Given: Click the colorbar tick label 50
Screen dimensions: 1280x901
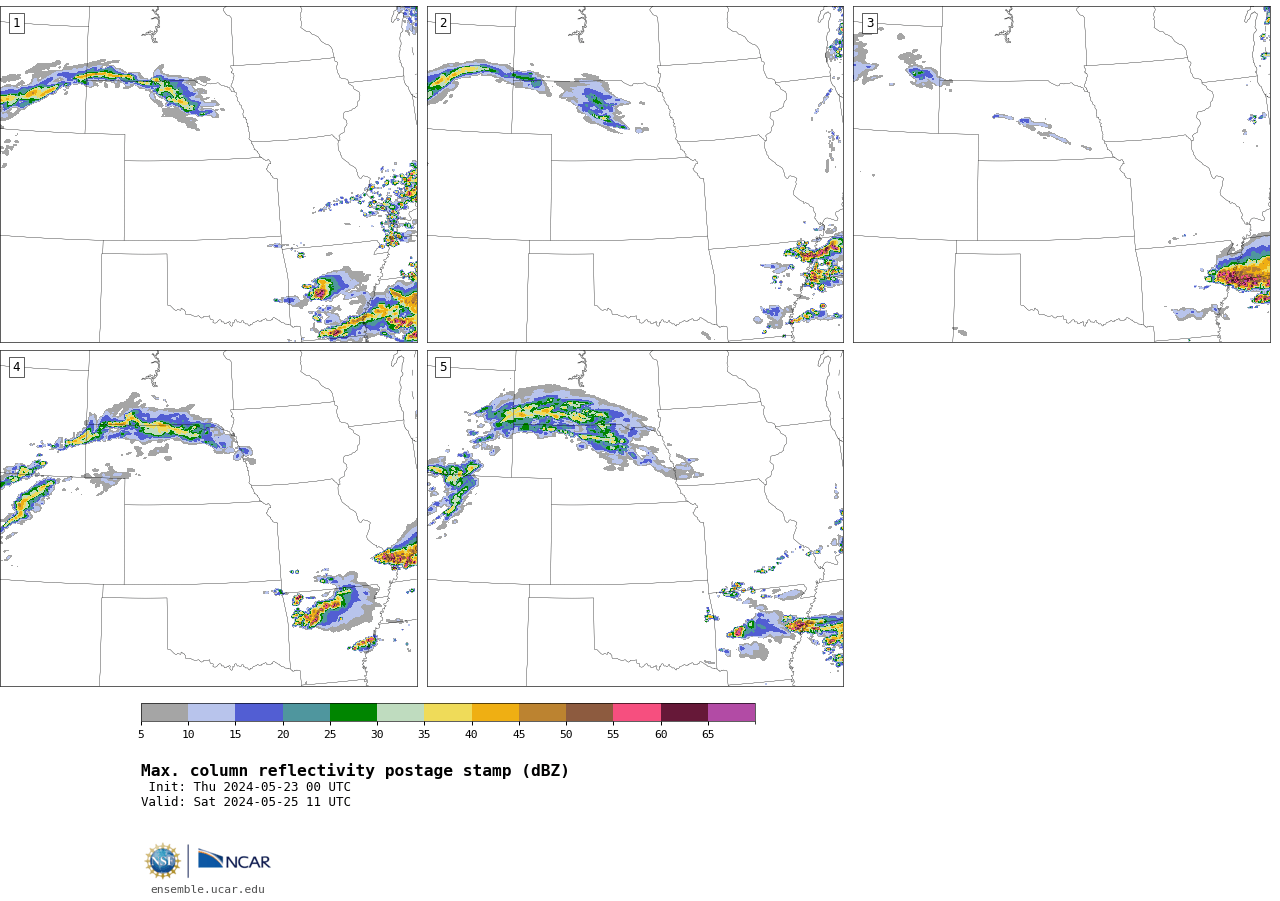Looking at the screenshot, I should click(x=566, y=734).
